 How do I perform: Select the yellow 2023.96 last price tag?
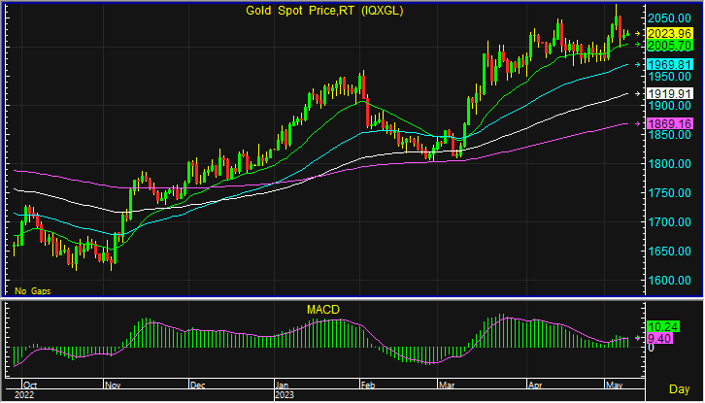pos(670,33)
